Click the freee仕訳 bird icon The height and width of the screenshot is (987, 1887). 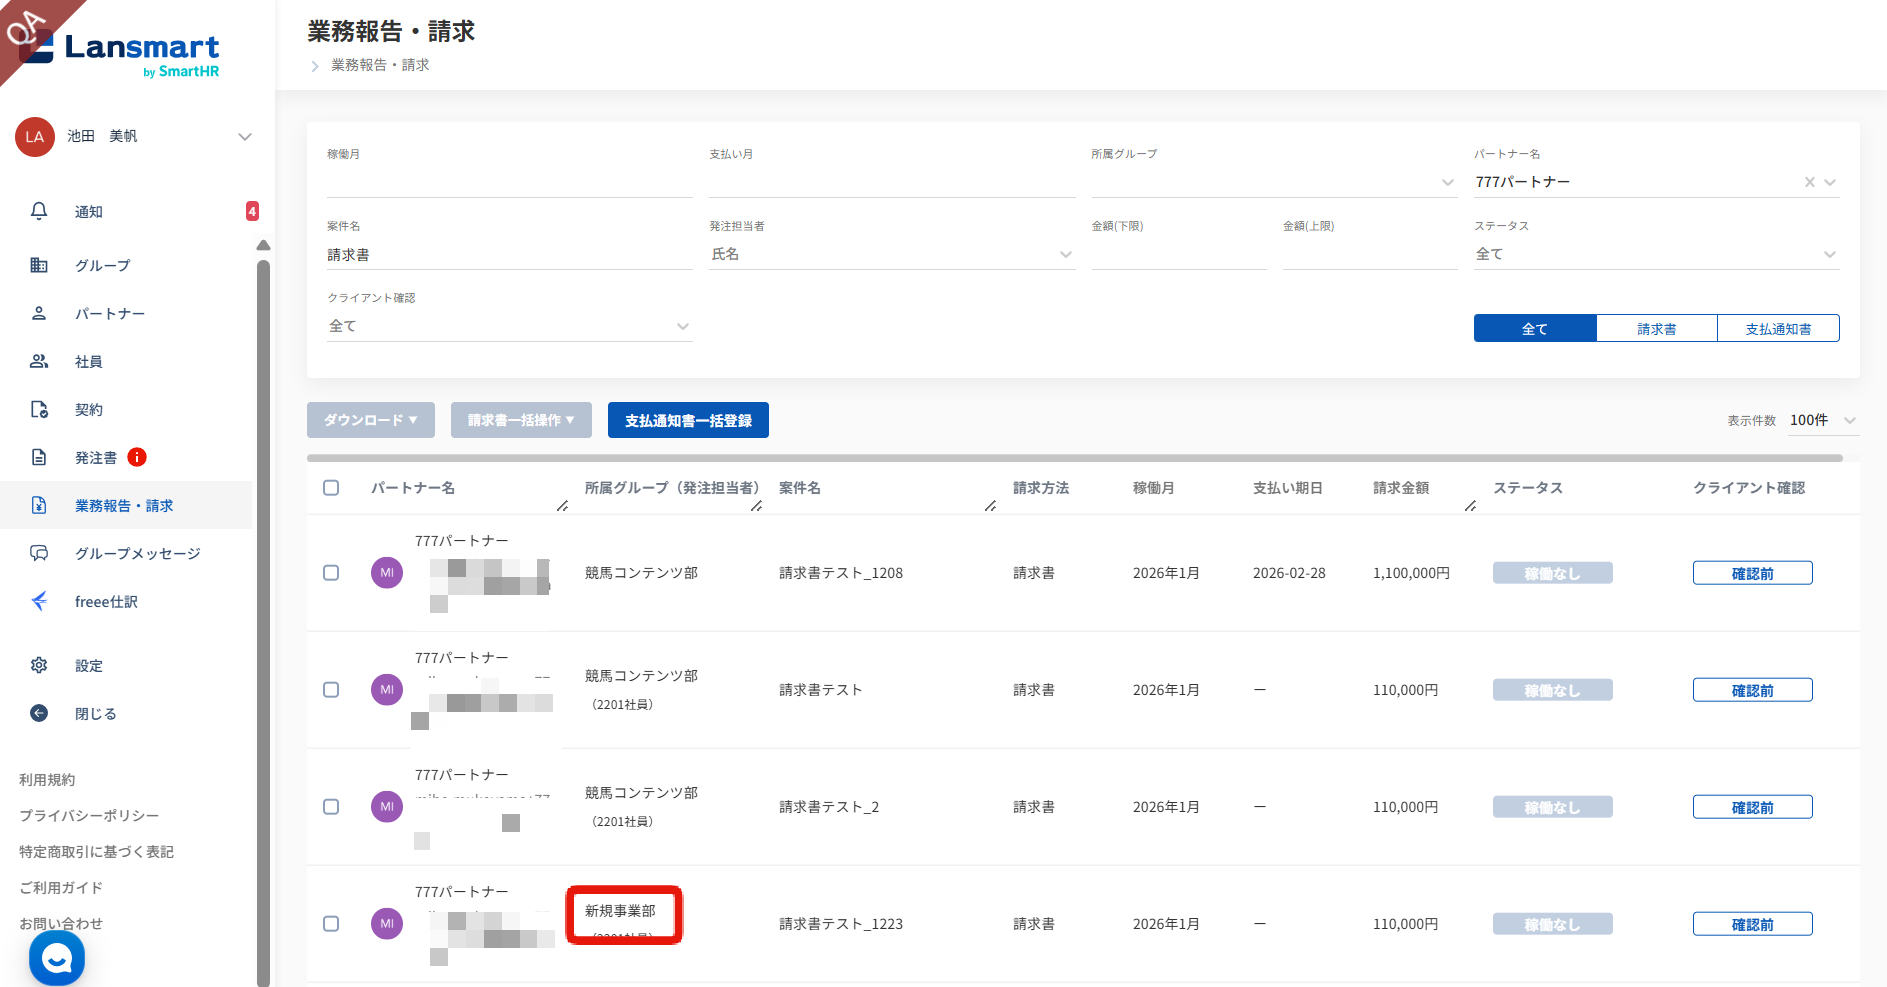[39, 601]
